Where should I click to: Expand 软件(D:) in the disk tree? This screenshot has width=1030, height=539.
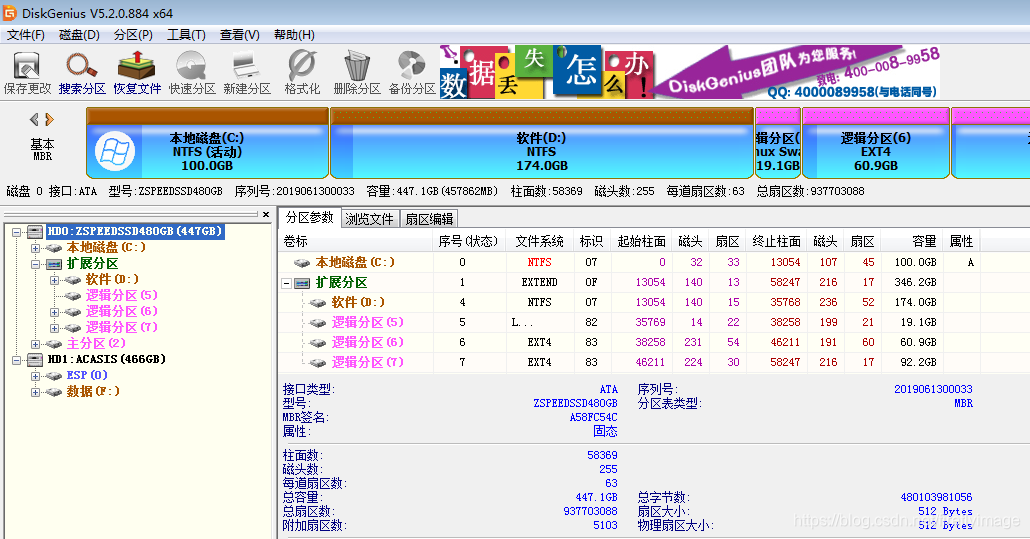(x=55, y=280)
